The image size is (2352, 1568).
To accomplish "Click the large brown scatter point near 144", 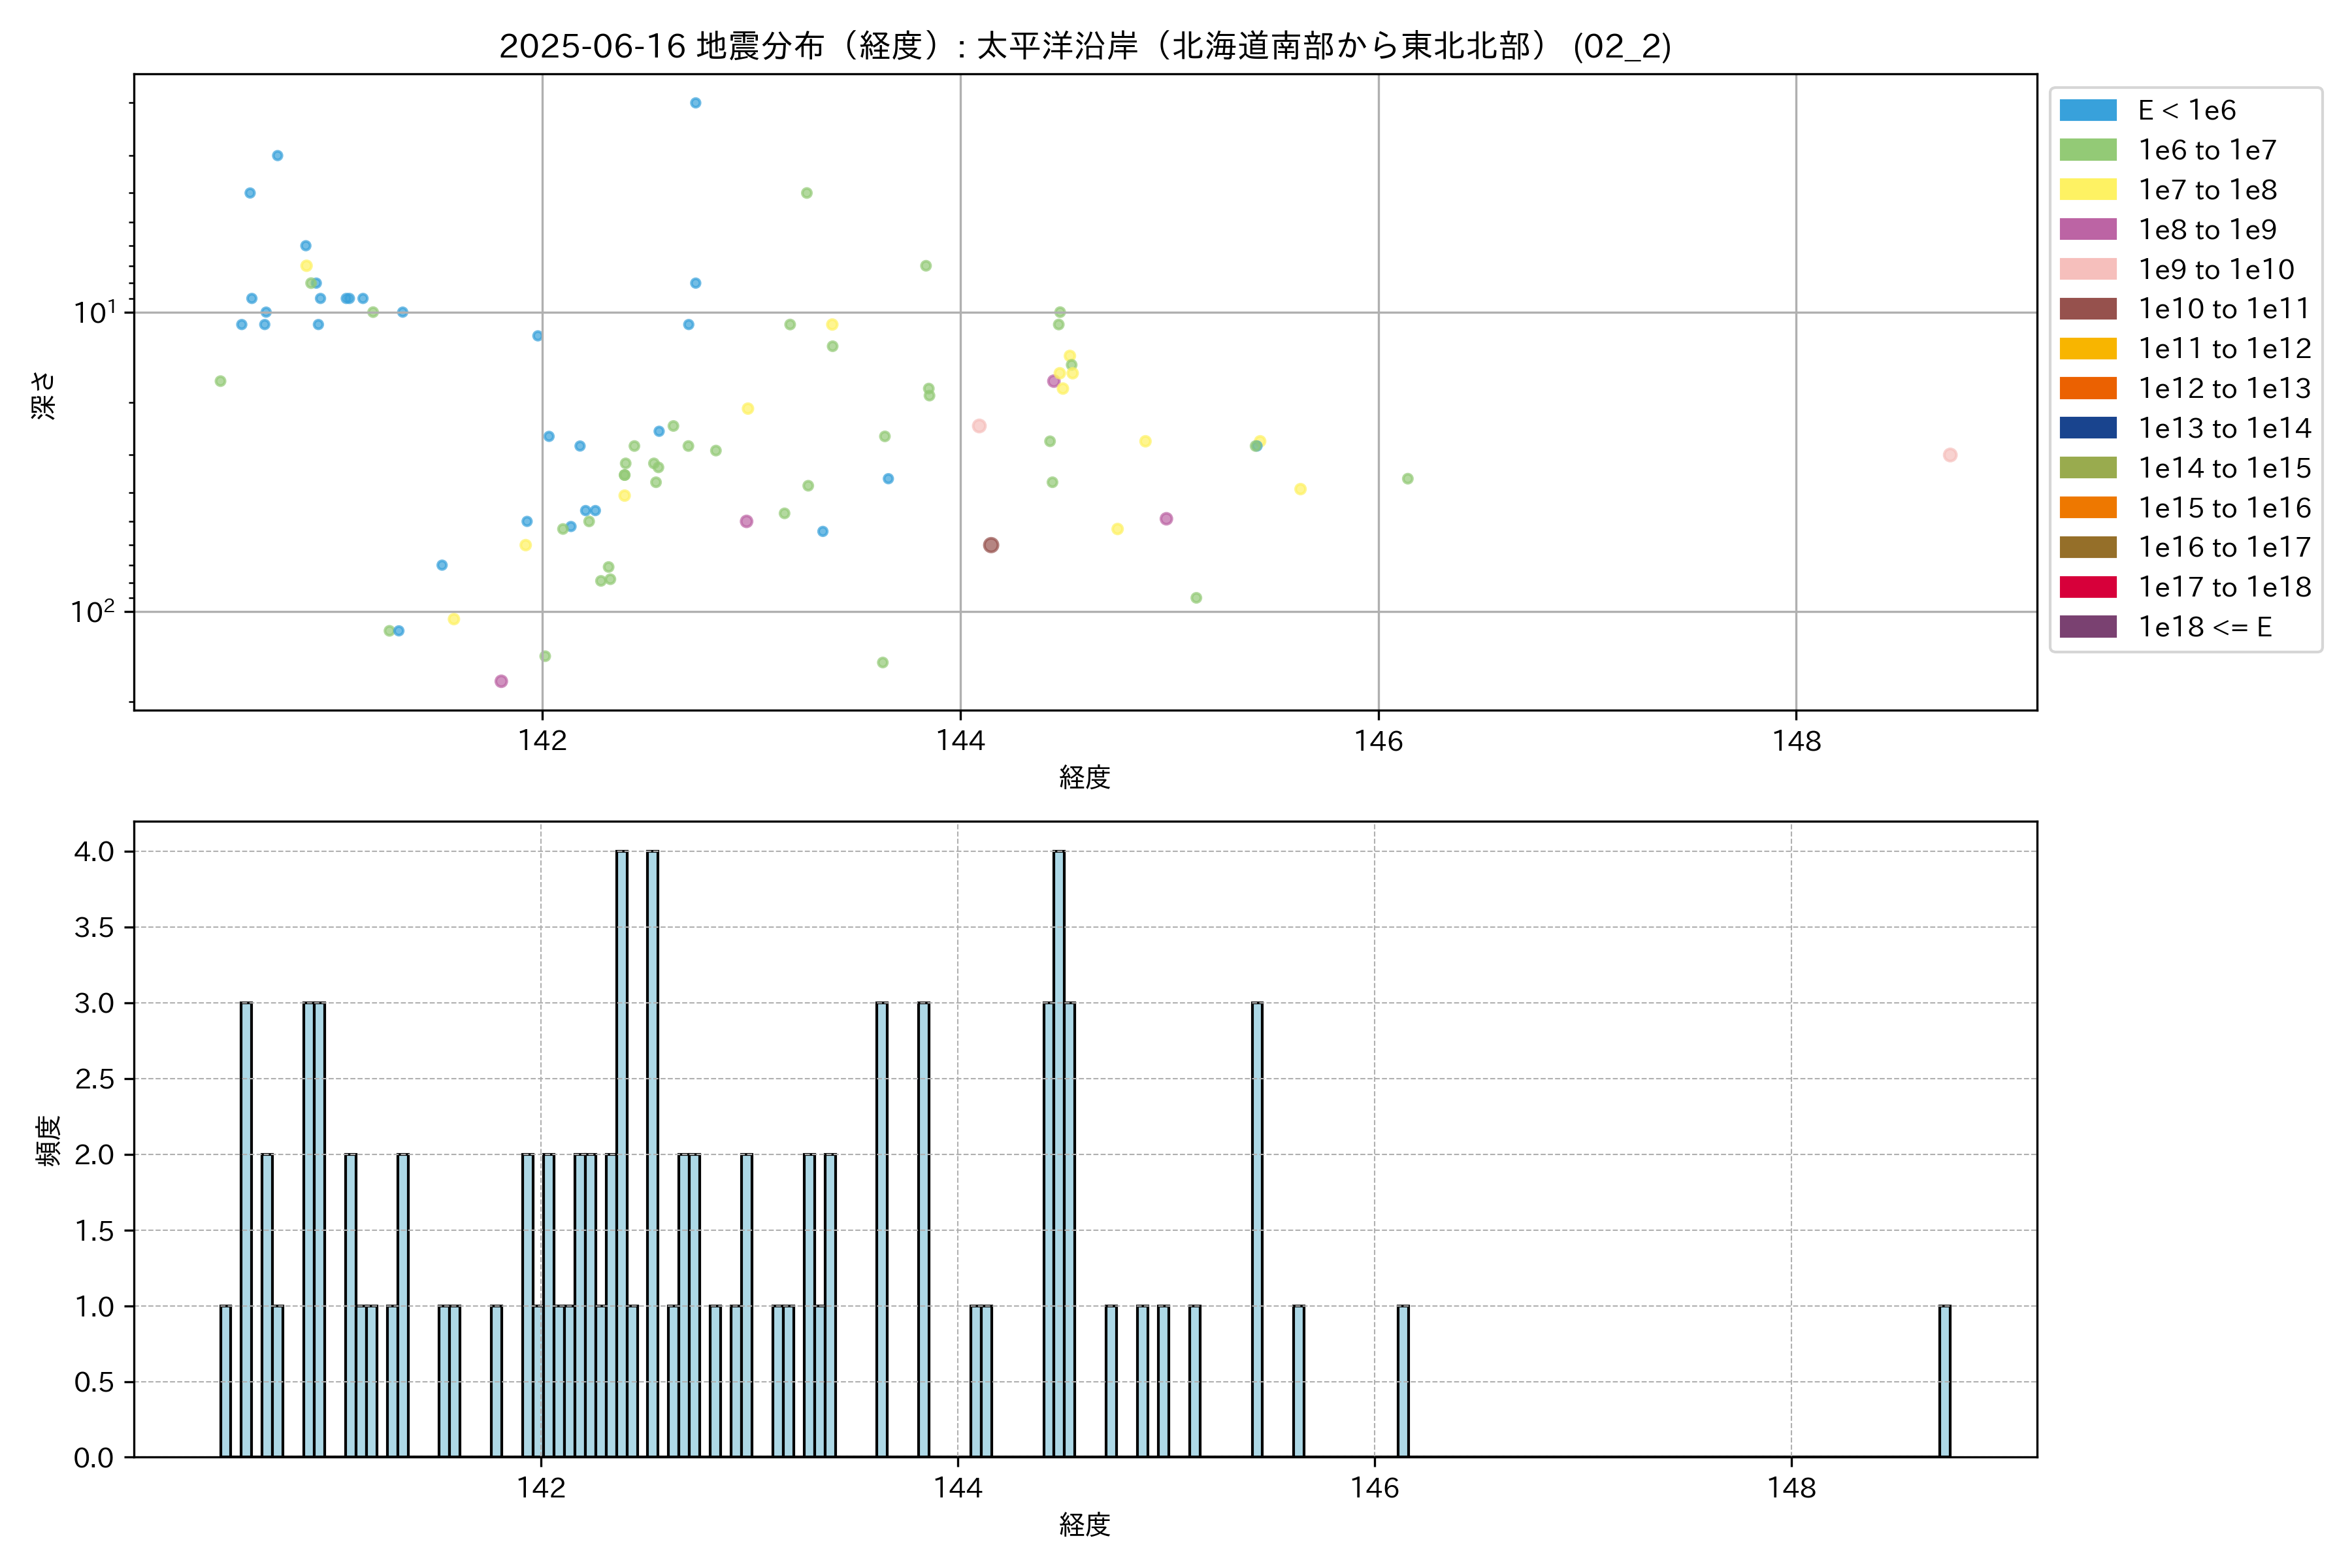I will 991,545.
